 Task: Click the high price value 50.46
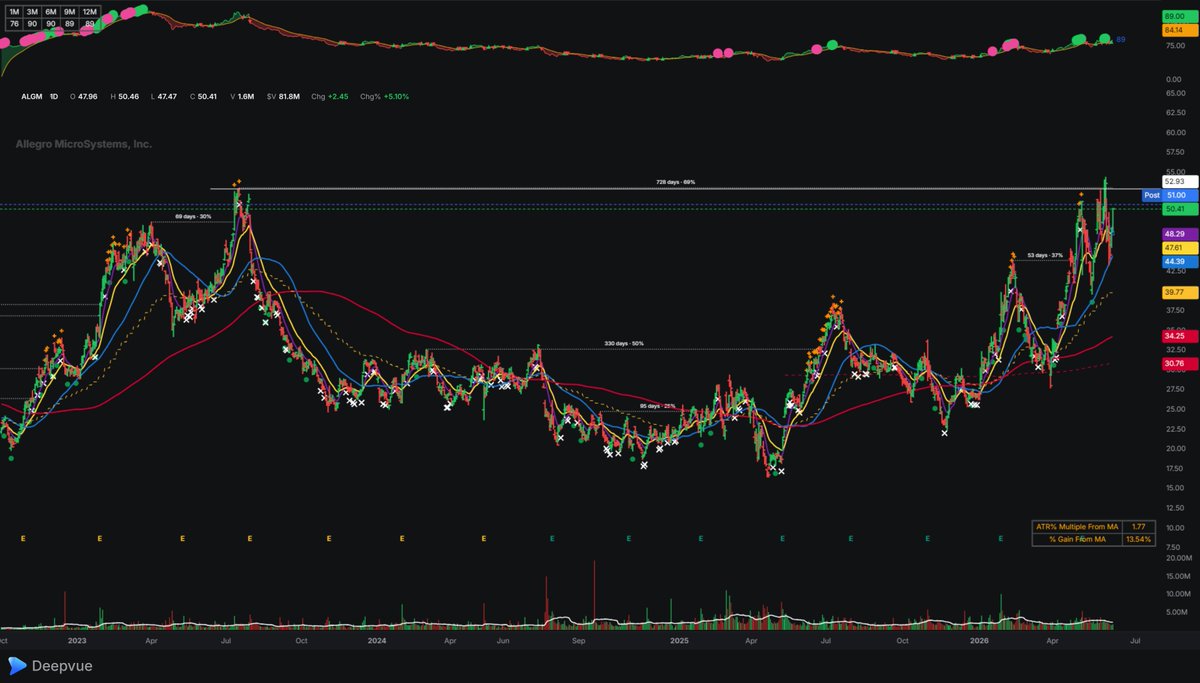131,96
